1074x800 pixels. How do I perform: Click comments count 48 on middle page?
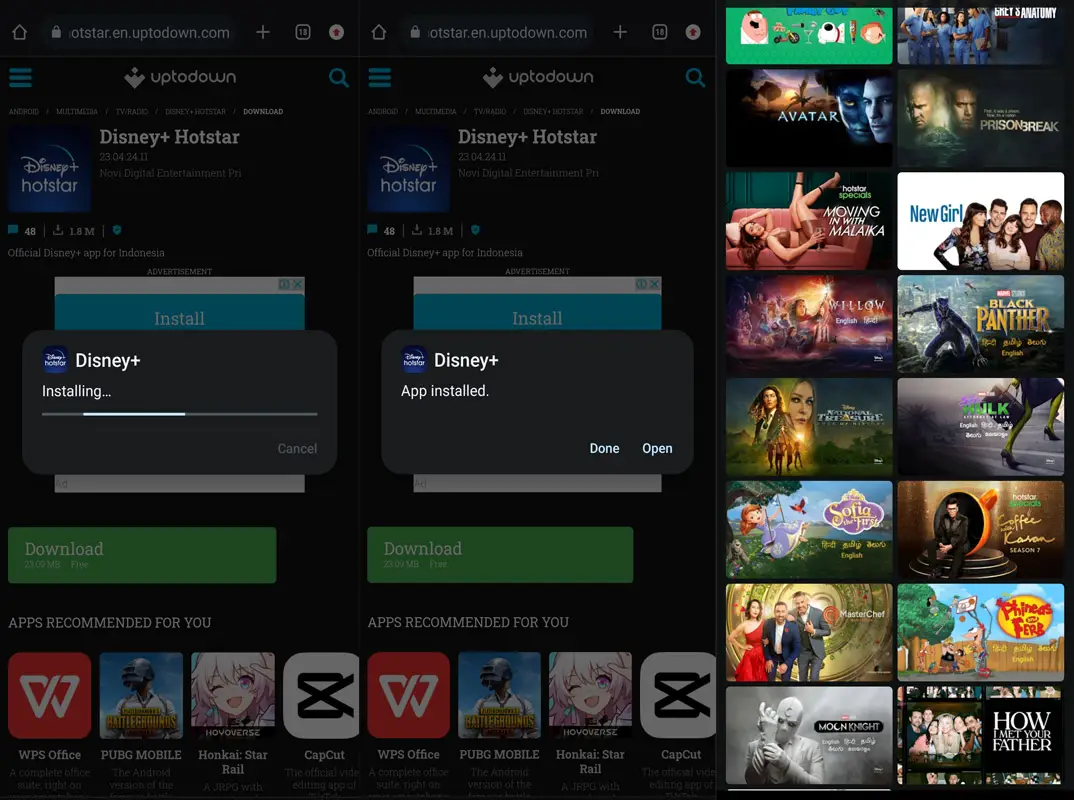point(381,231)
